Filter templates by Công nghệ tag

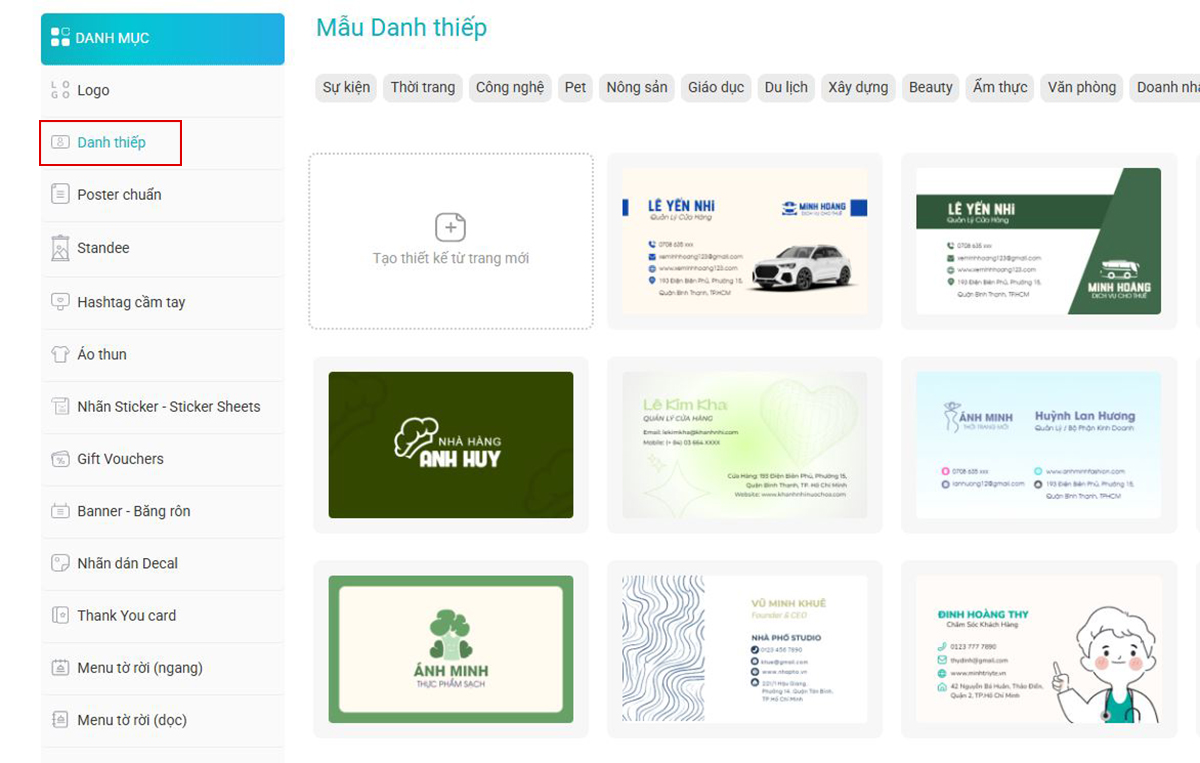click(509, 87)
